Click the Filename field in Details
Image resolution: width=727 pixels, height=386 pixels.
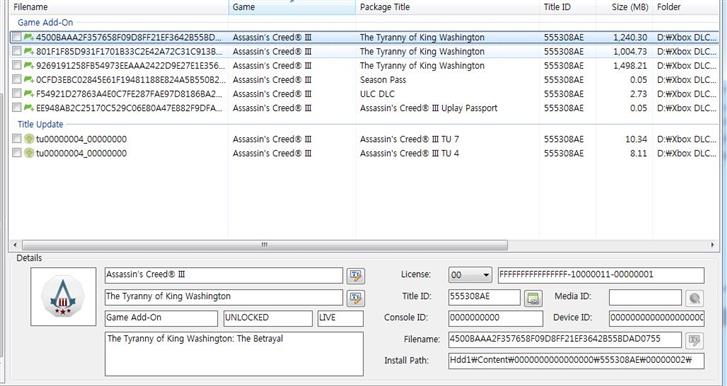pyautogui.click(x=565, y=340)
